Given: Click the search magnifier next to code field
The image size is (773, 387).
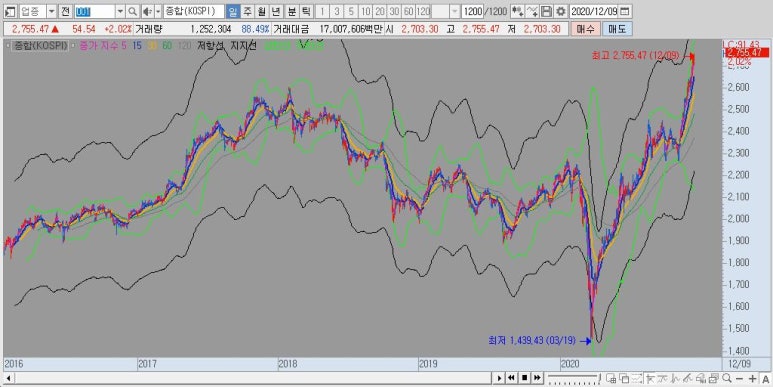Looking at the screenshot, I should pos(132,11).
